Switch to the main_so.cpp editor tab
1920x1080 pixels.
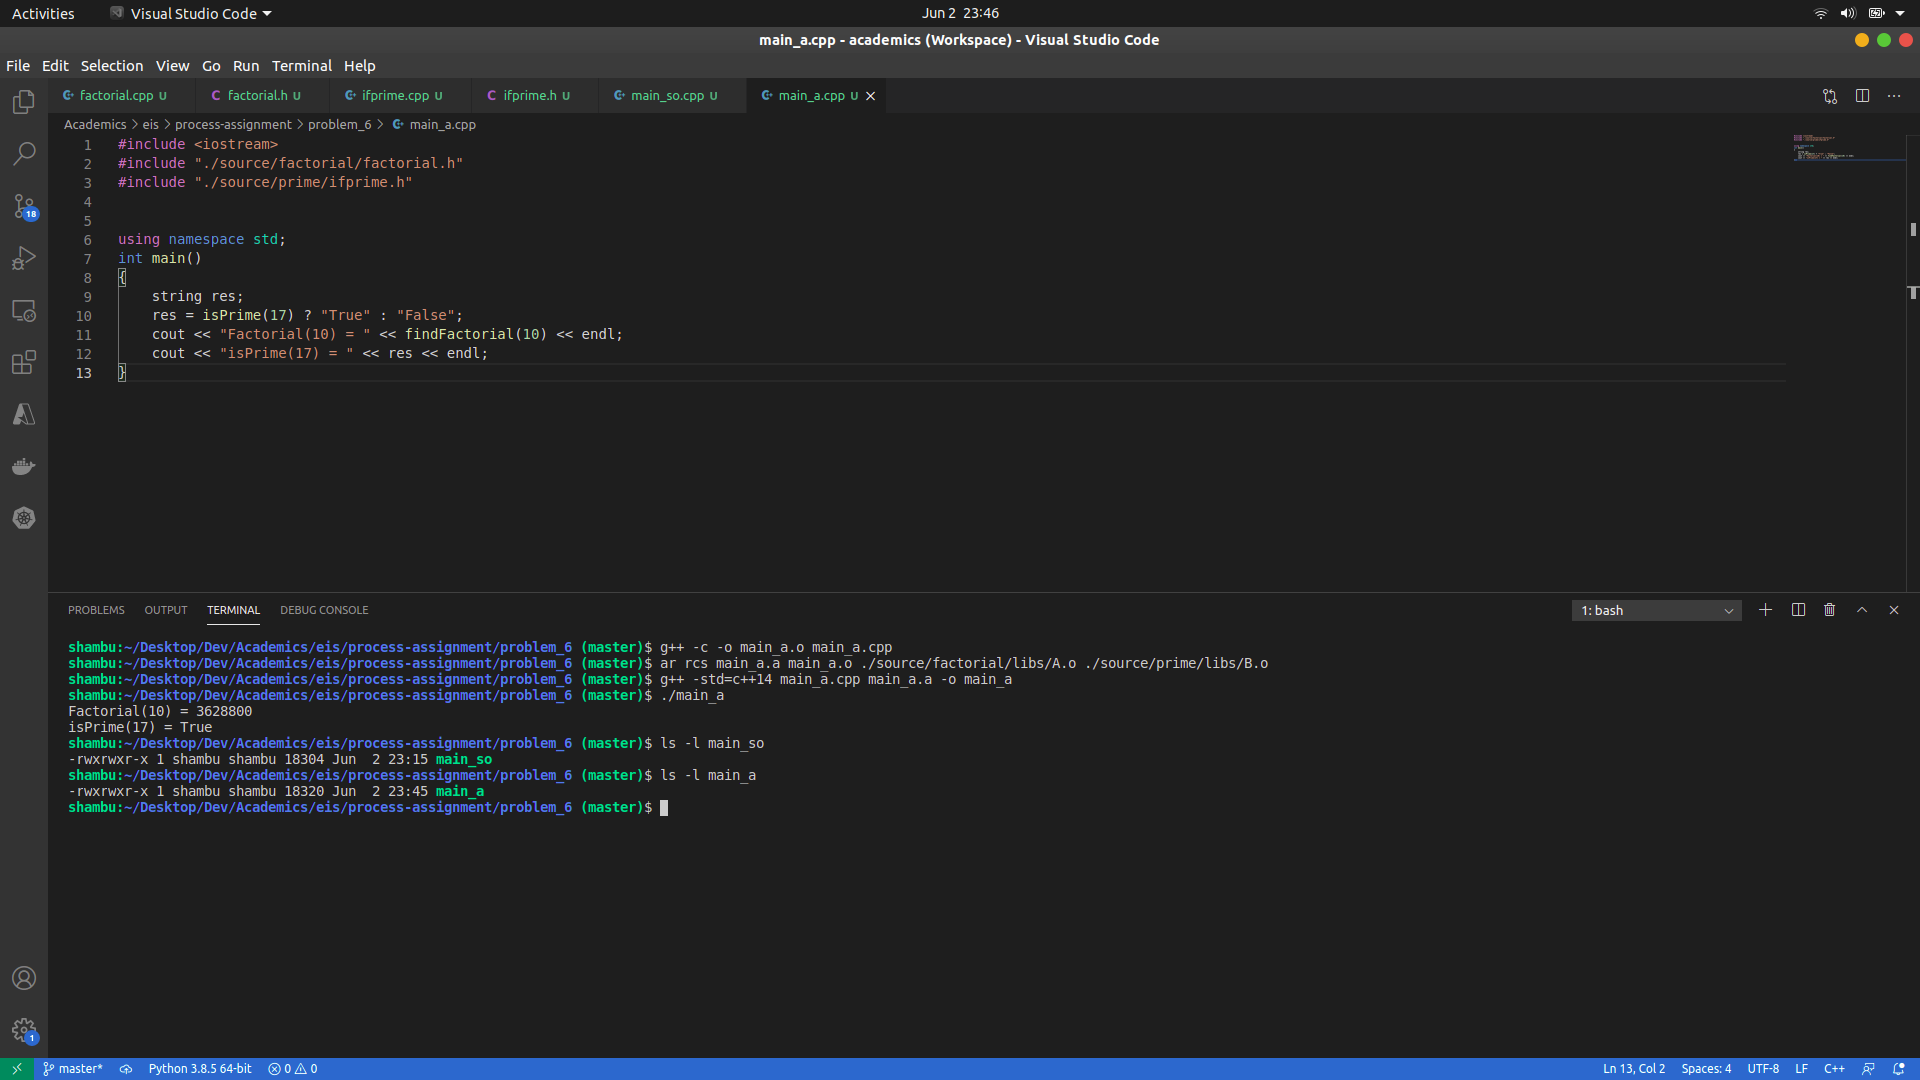coord(667,96)
